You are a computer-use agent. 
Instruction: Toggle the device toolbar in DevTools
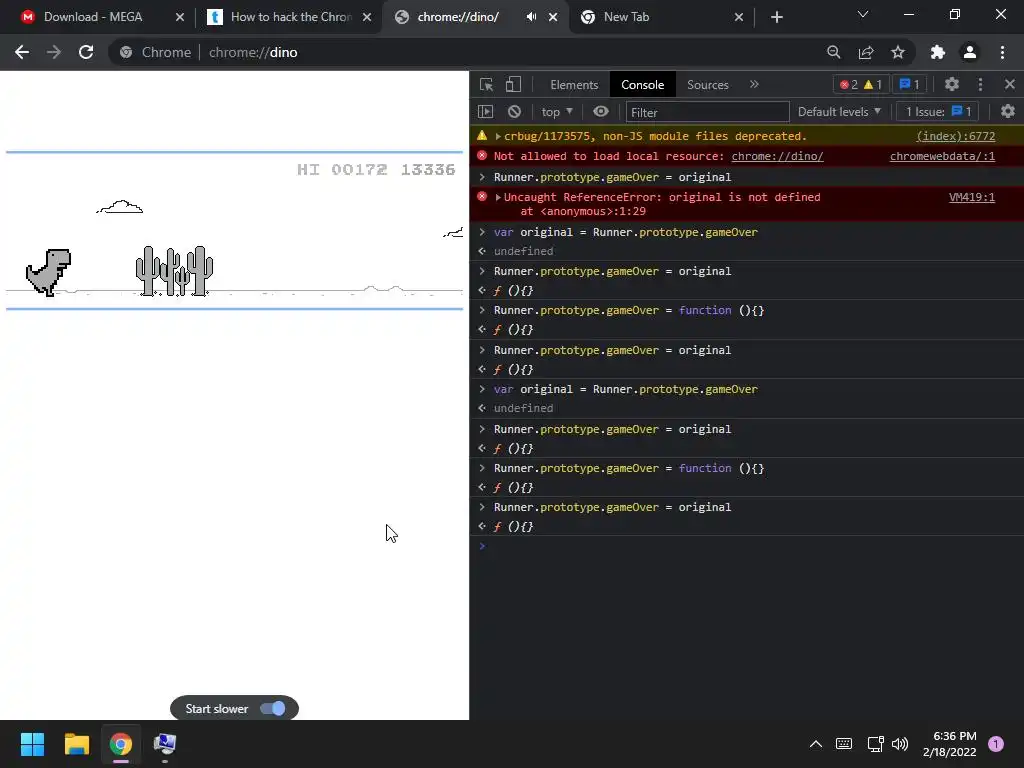point(513,84)
